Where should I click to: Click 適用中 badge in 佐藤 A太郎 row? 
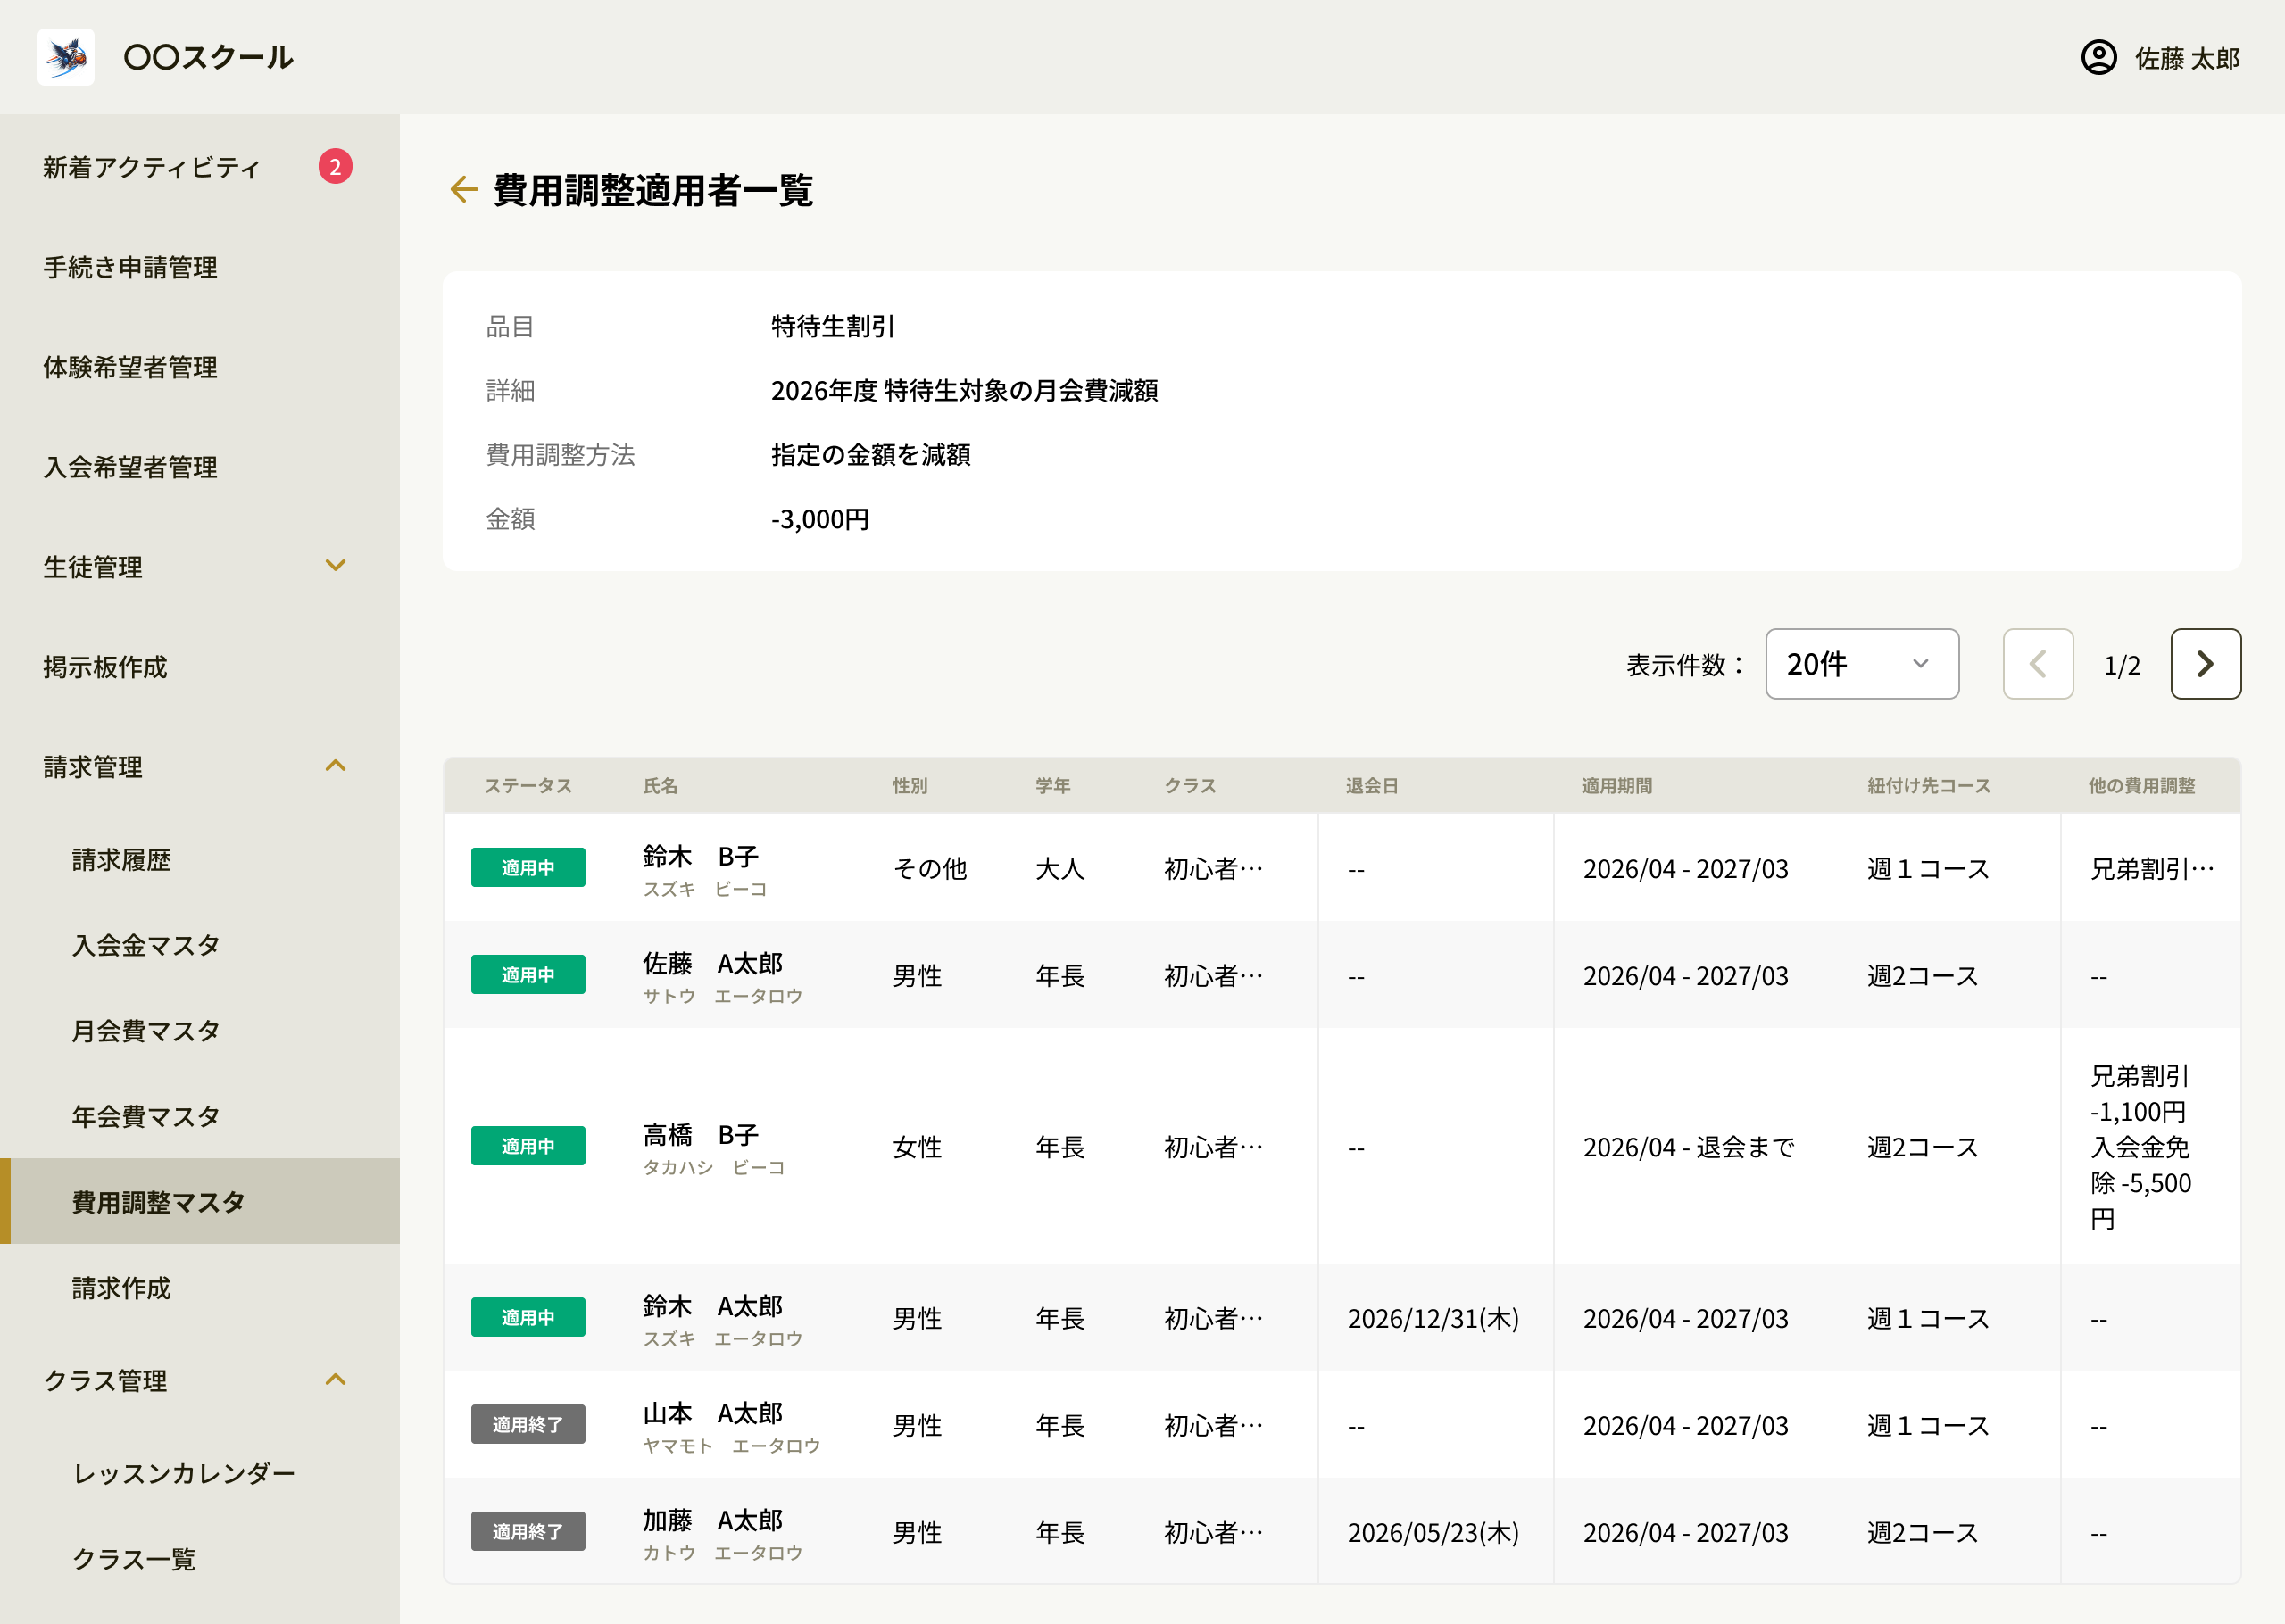click(528, 975)
